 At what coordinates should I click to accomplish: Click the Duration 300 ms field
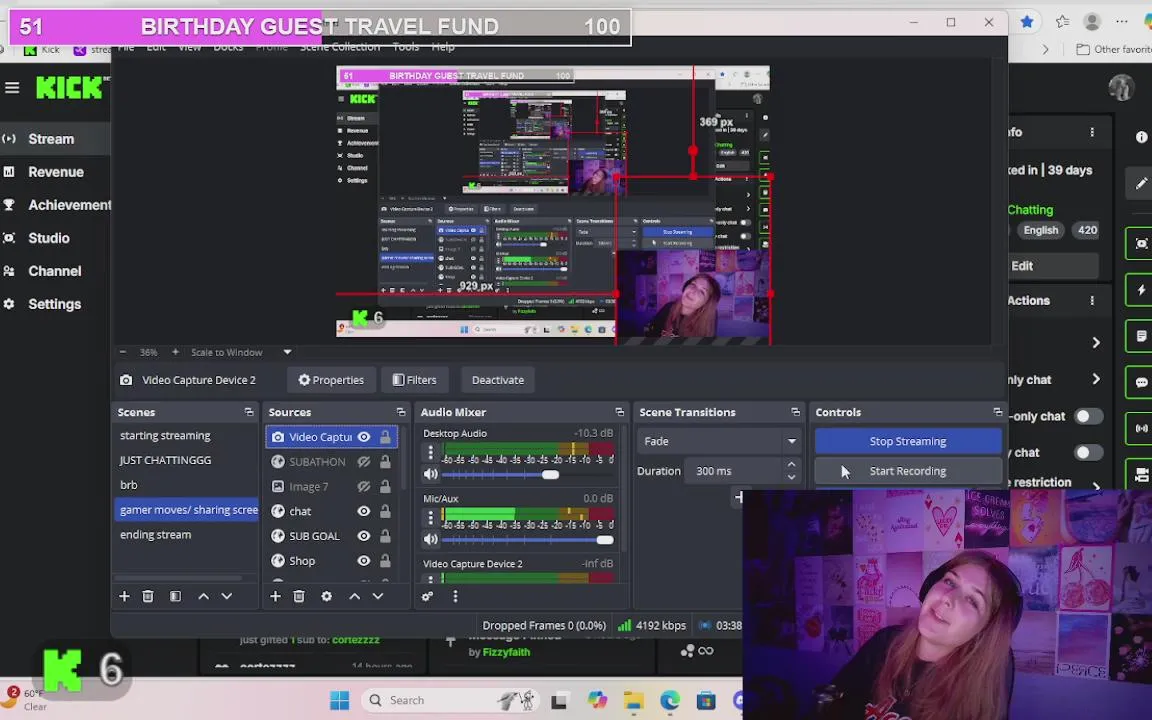(735, 471)
